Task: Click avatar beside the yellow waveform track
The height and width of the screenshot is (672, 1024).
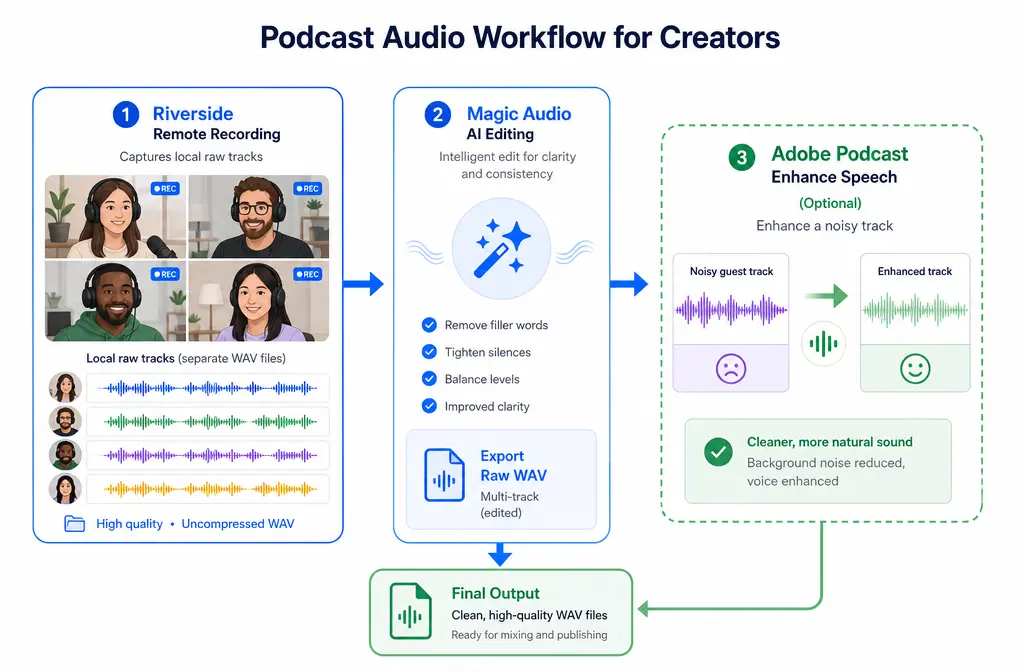Action: [65, 488]
